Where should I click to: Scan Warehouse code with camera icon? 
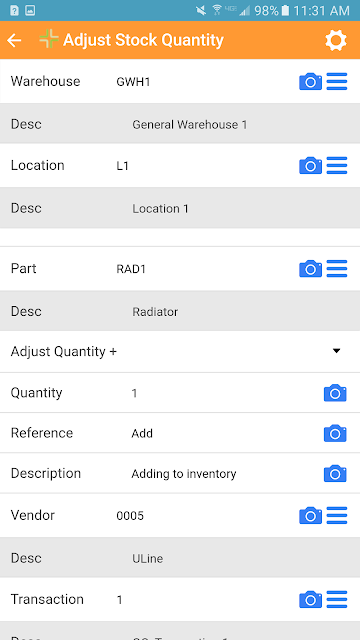click(311, 82)
